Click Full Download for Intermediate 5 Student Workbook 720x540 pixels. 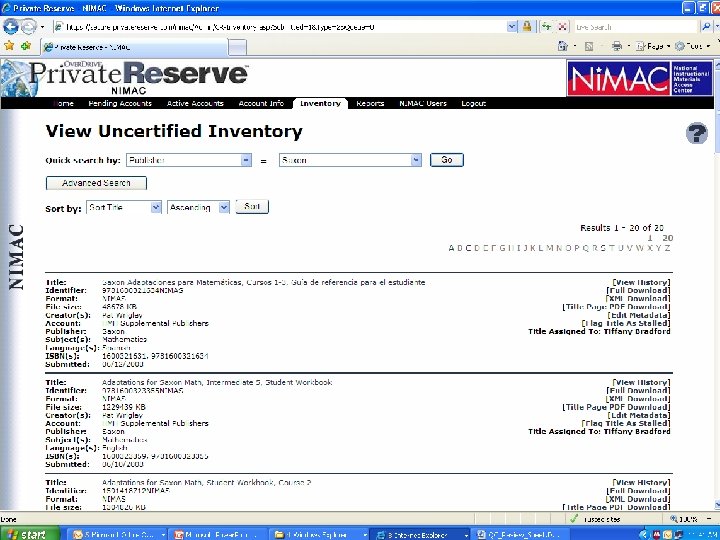click(638, 391)
